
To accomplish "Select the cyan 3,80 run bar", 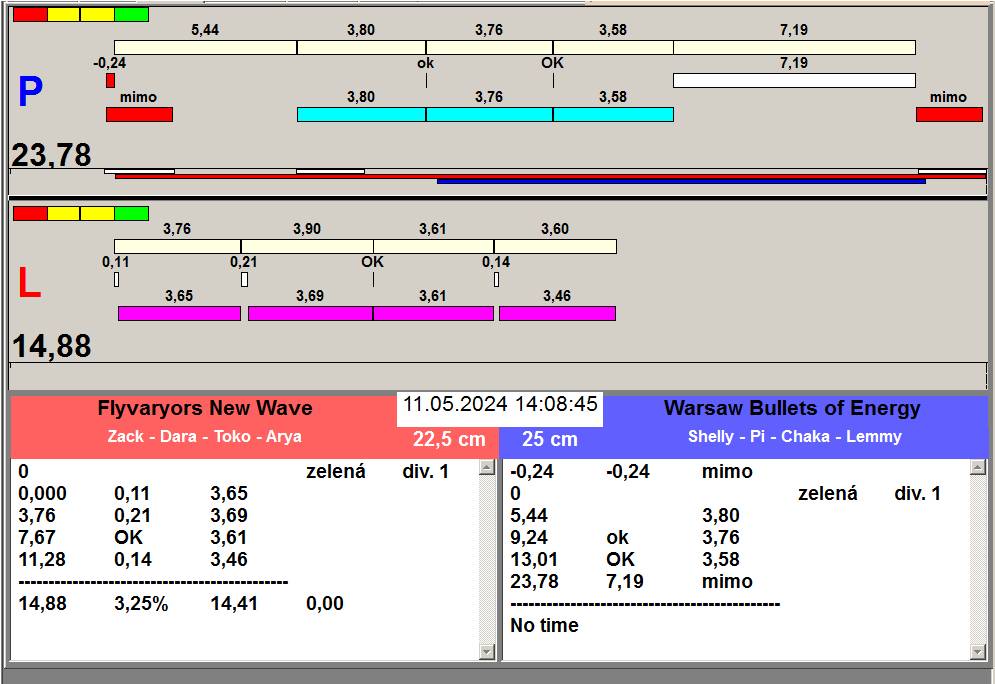I will click(x=361, y=114).
